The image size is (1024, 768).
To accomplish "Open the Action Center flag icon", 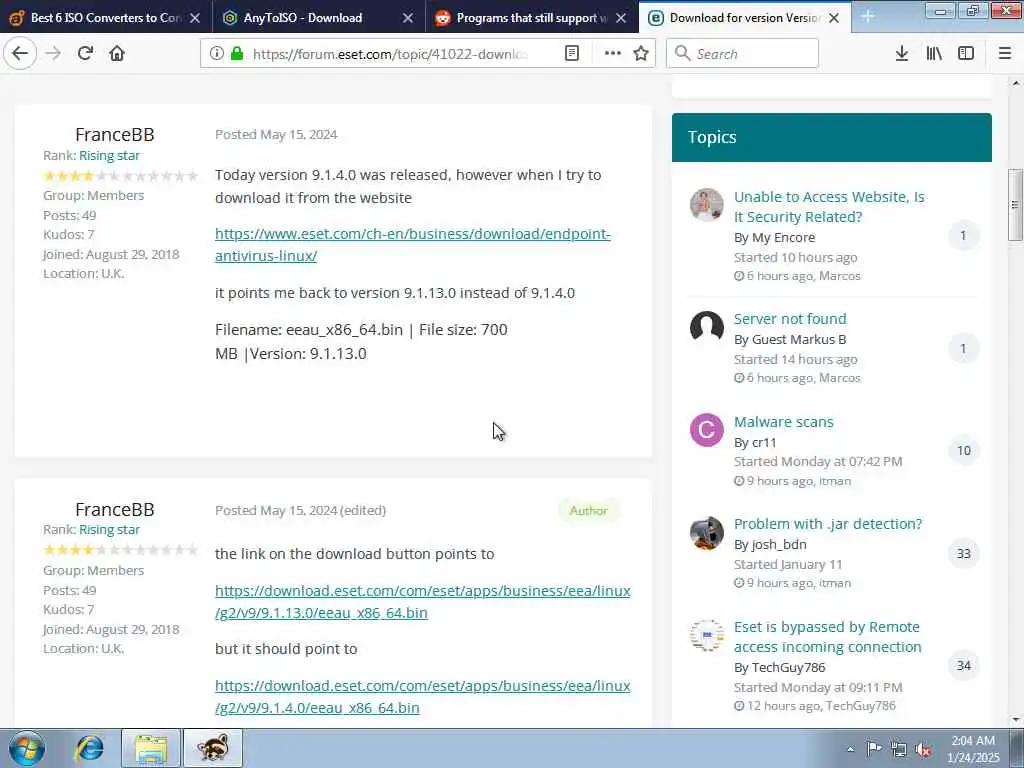I will tap(874, 749).
